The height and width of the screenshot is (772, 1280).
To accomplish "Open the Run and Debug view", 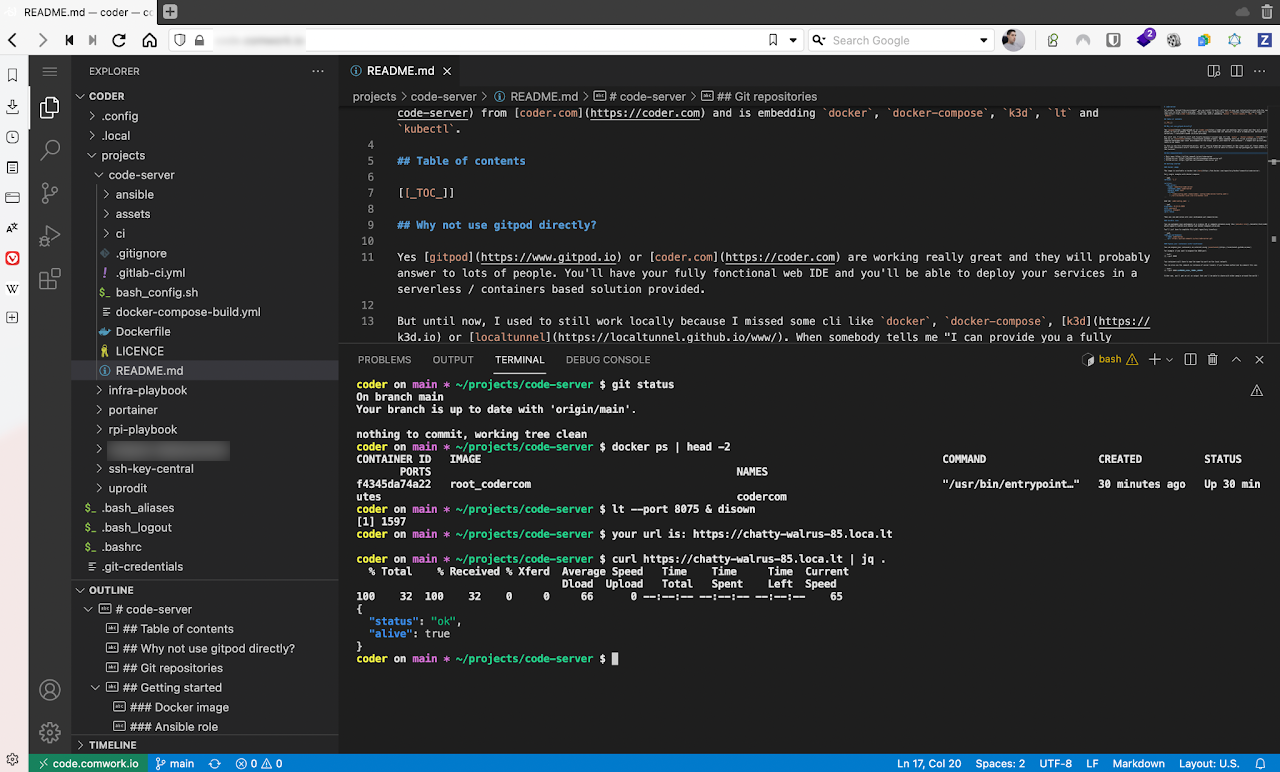I will [49, 237].
